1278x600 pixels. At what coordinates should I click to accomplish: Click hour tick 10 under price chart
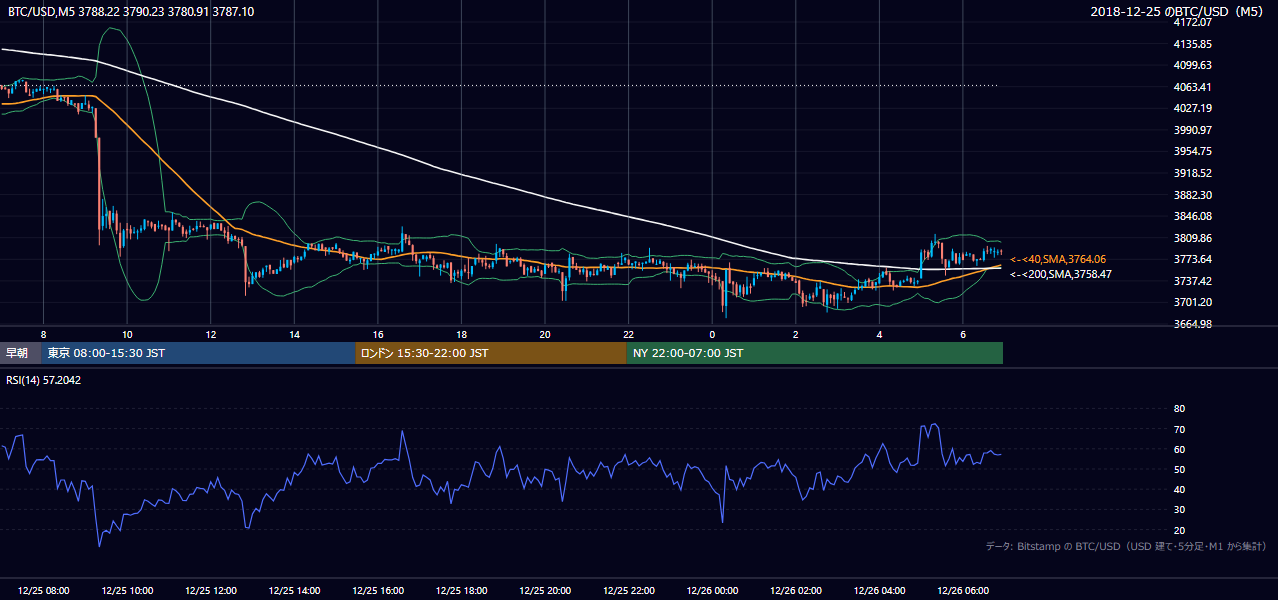(x=127, y=334)
